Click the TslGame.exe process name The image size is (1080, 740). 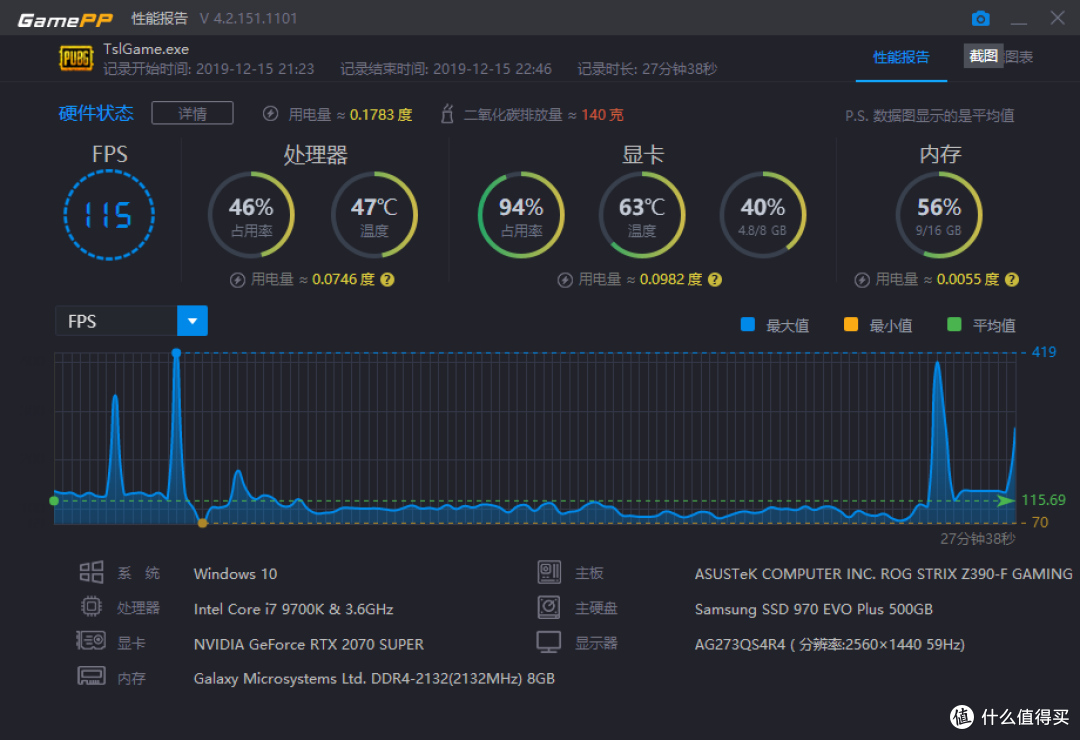tap(146, 49)
